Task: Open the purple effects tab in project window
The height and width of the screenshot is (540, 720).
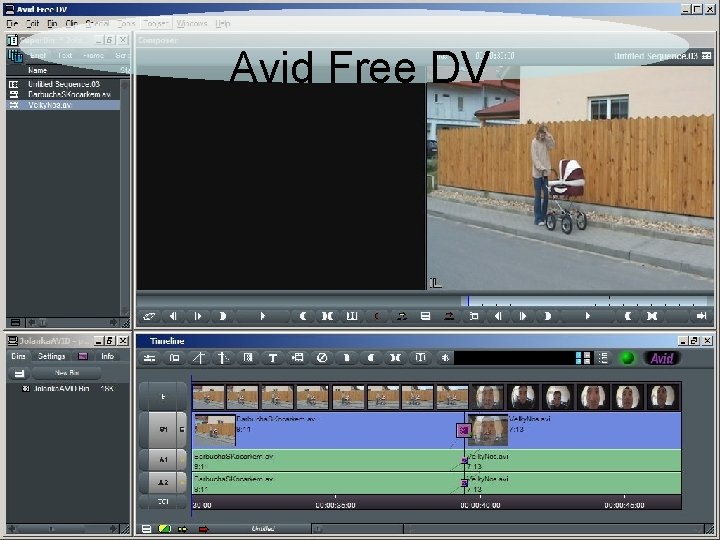Action: click(83, 356)
